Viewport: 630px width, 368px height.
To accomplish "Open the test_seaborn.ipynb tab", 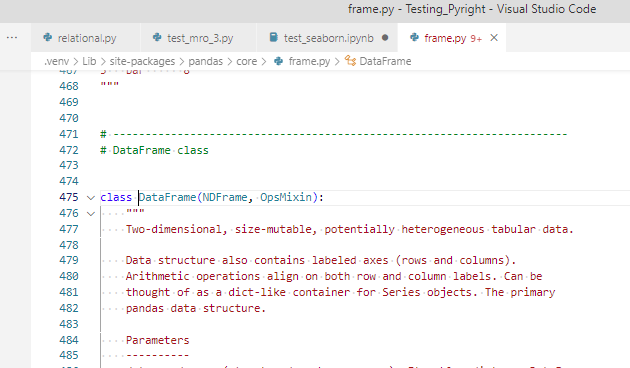I will pos(327,38).
